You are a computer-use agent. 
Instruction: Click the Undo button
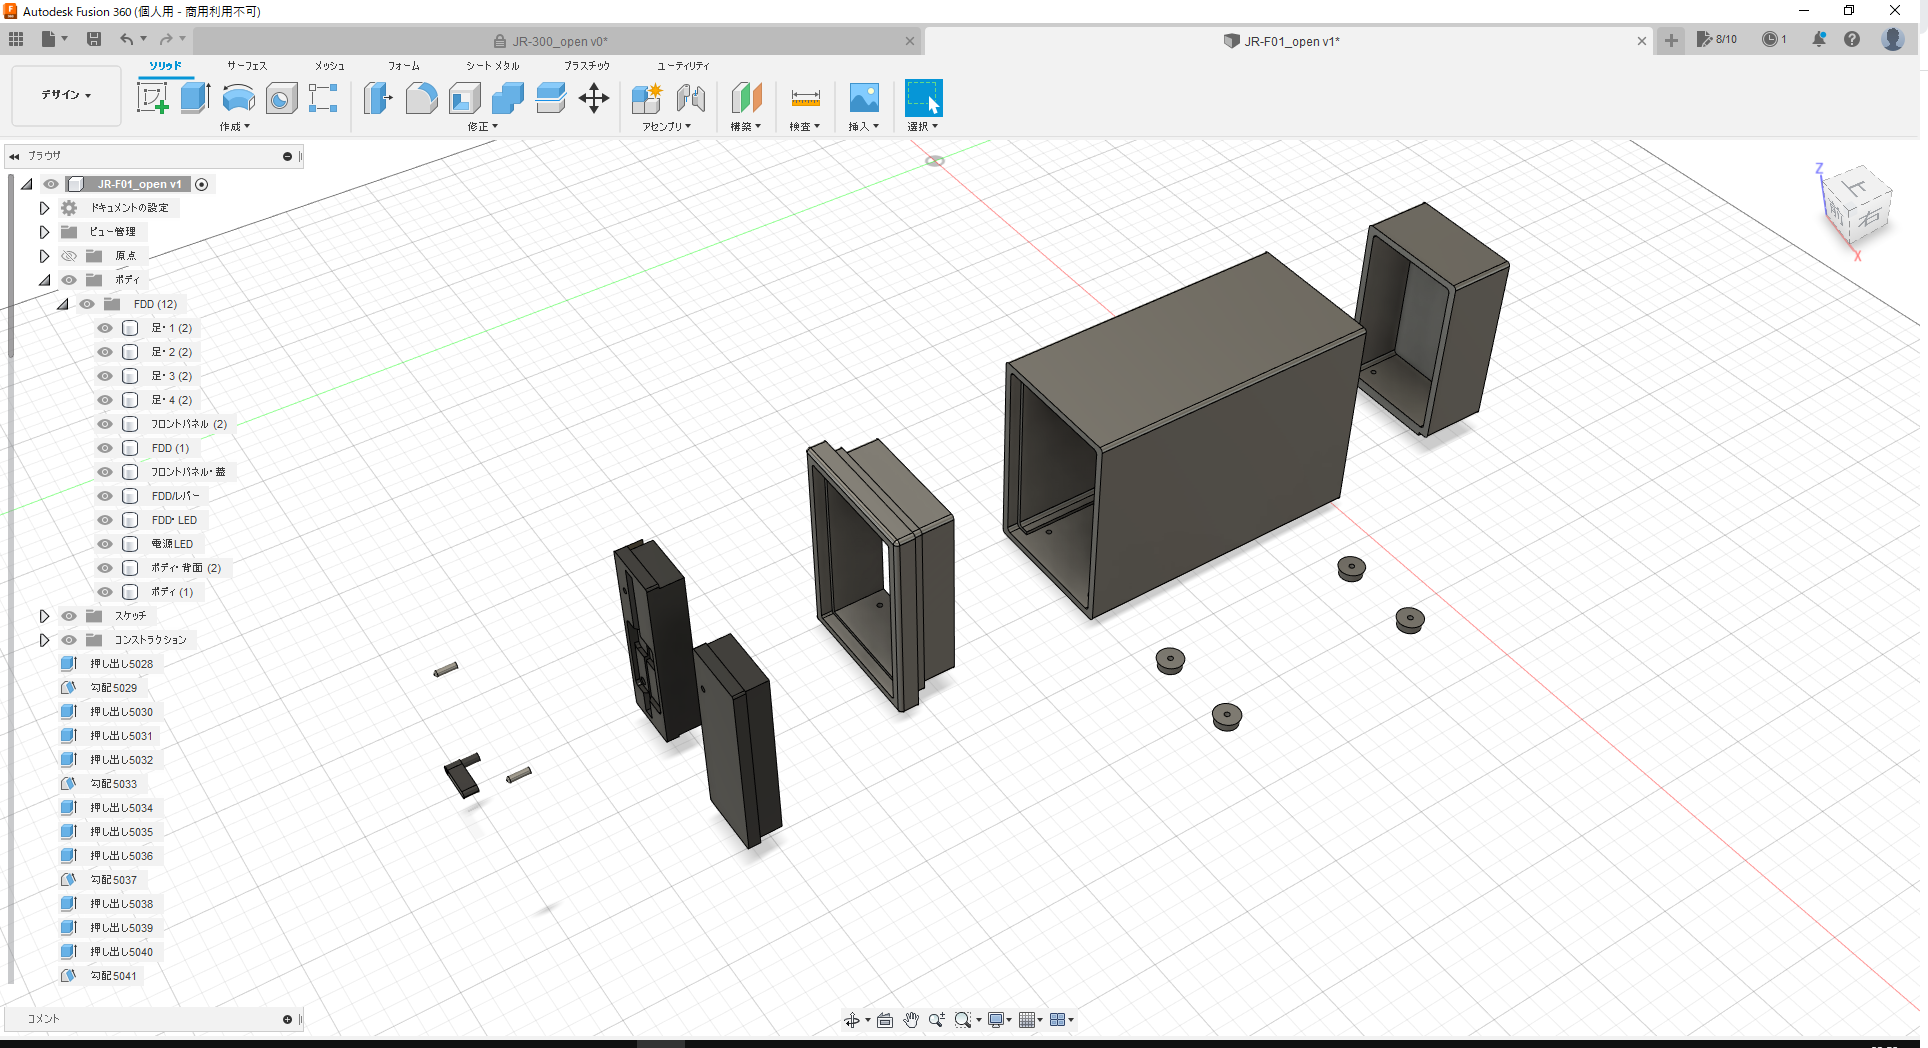pyautogui.click(x=128, y=38)
